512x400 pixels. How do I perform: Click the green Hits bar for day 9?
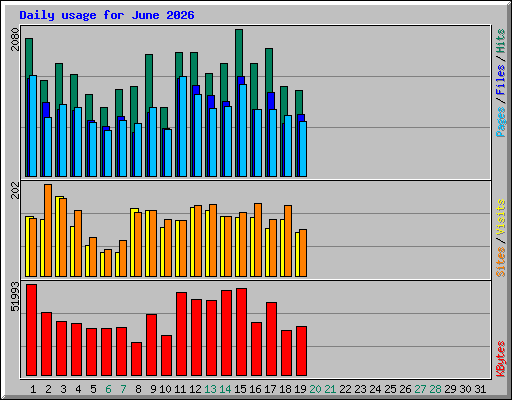click(x=149, y=81)
